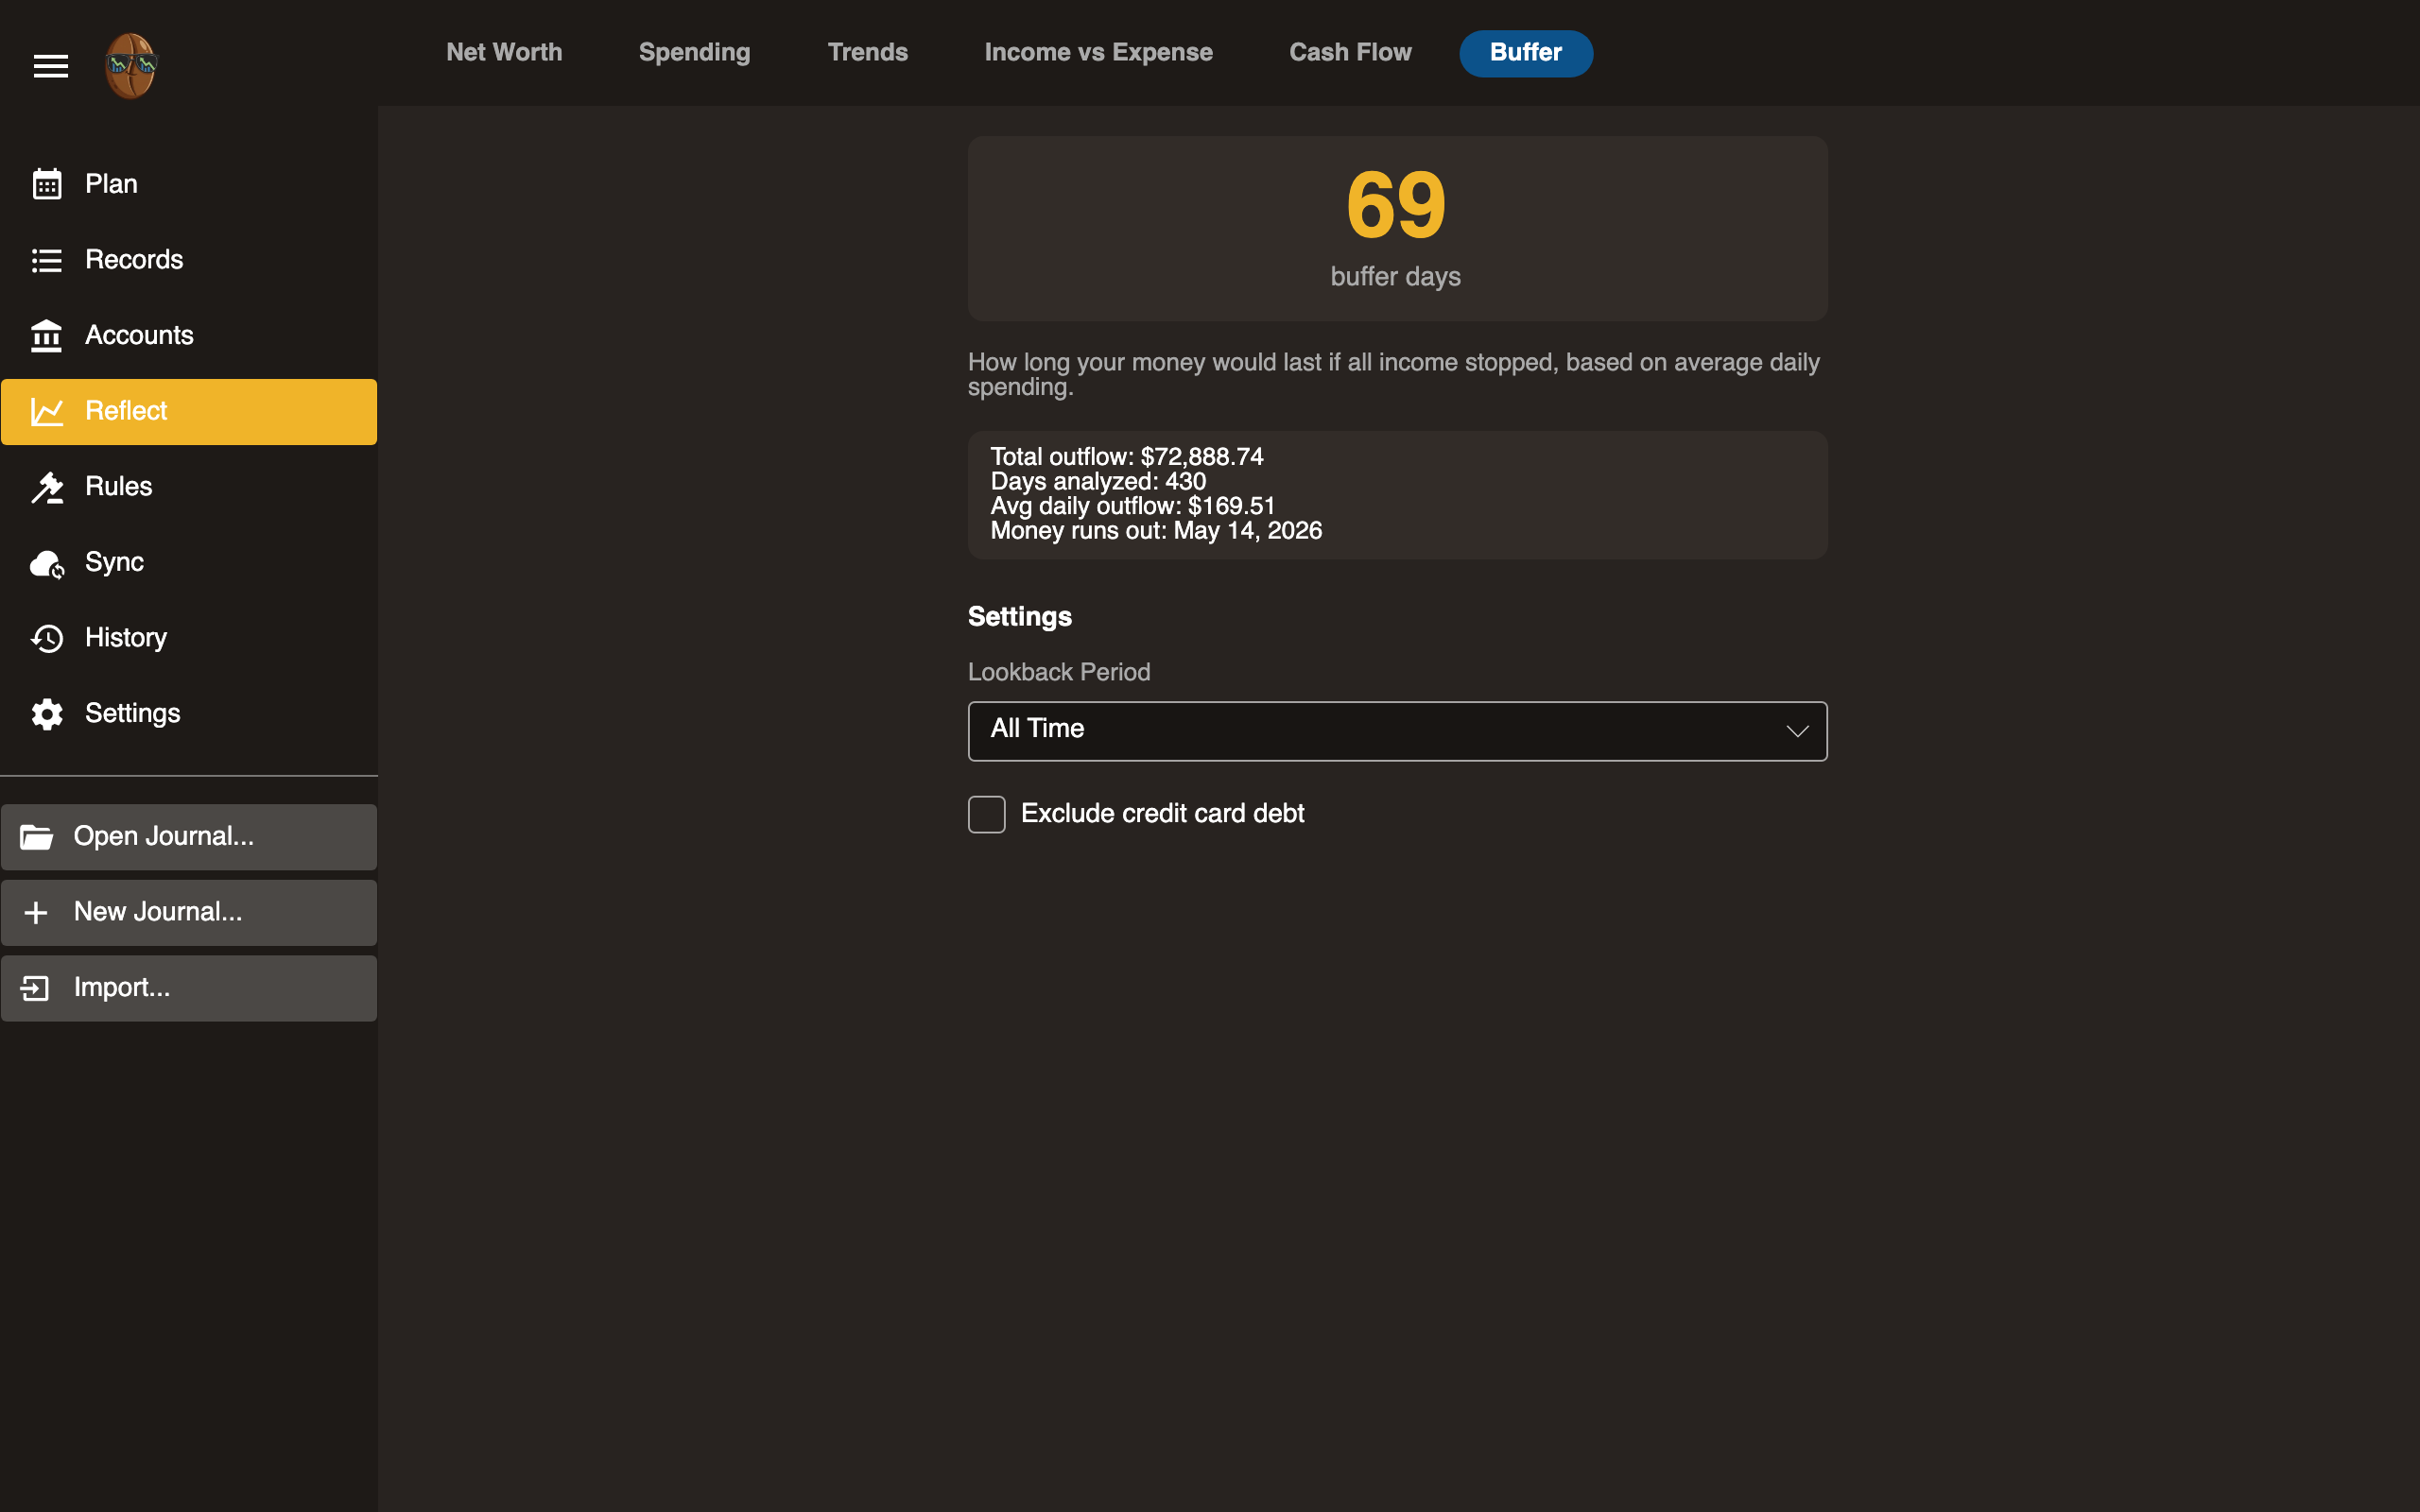Expand the Lookback Period dropdown
The width and height of the screenshot is (2420, 1512).
(x=1396, y=731)
